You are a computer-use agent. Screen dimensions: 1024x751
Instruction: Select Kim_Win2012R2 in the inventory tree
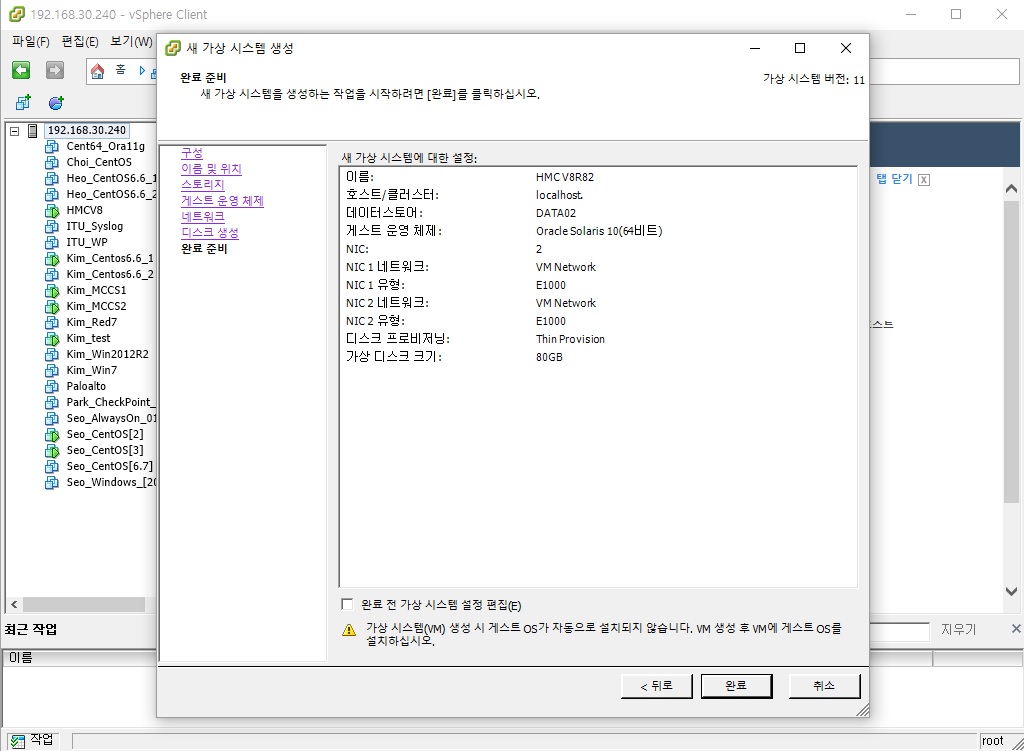[x=107, y=354]
